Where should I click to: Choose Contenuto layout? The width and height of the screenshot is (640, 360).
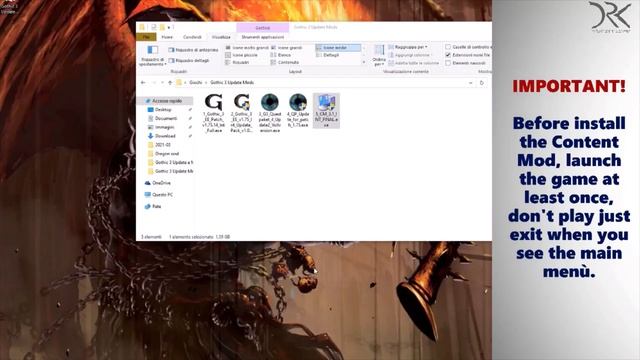click(285, 62)
